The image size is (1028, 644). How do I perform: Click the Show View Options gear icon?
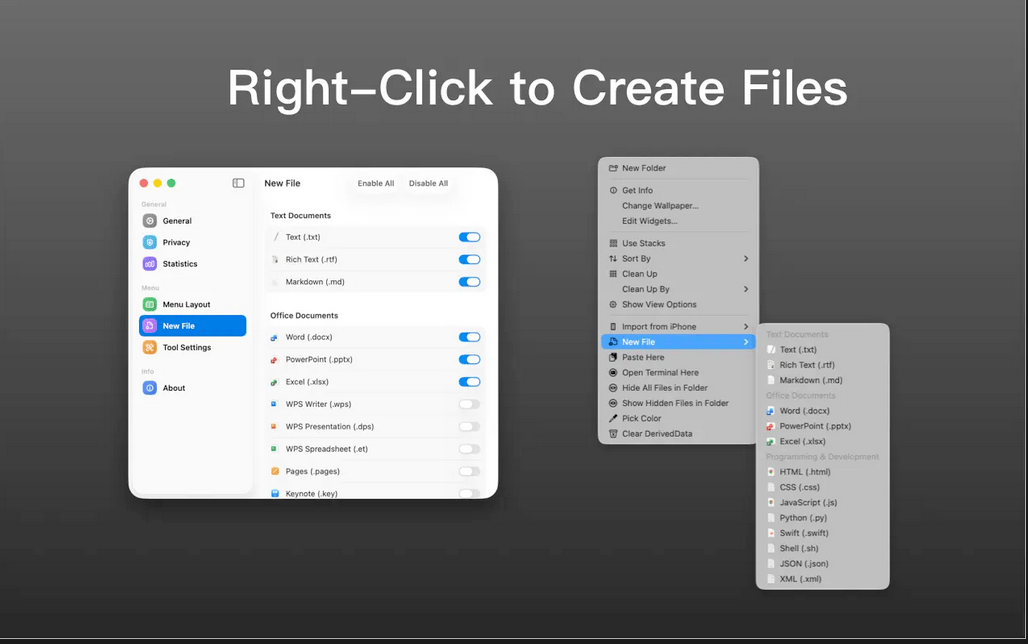point(613,305)
